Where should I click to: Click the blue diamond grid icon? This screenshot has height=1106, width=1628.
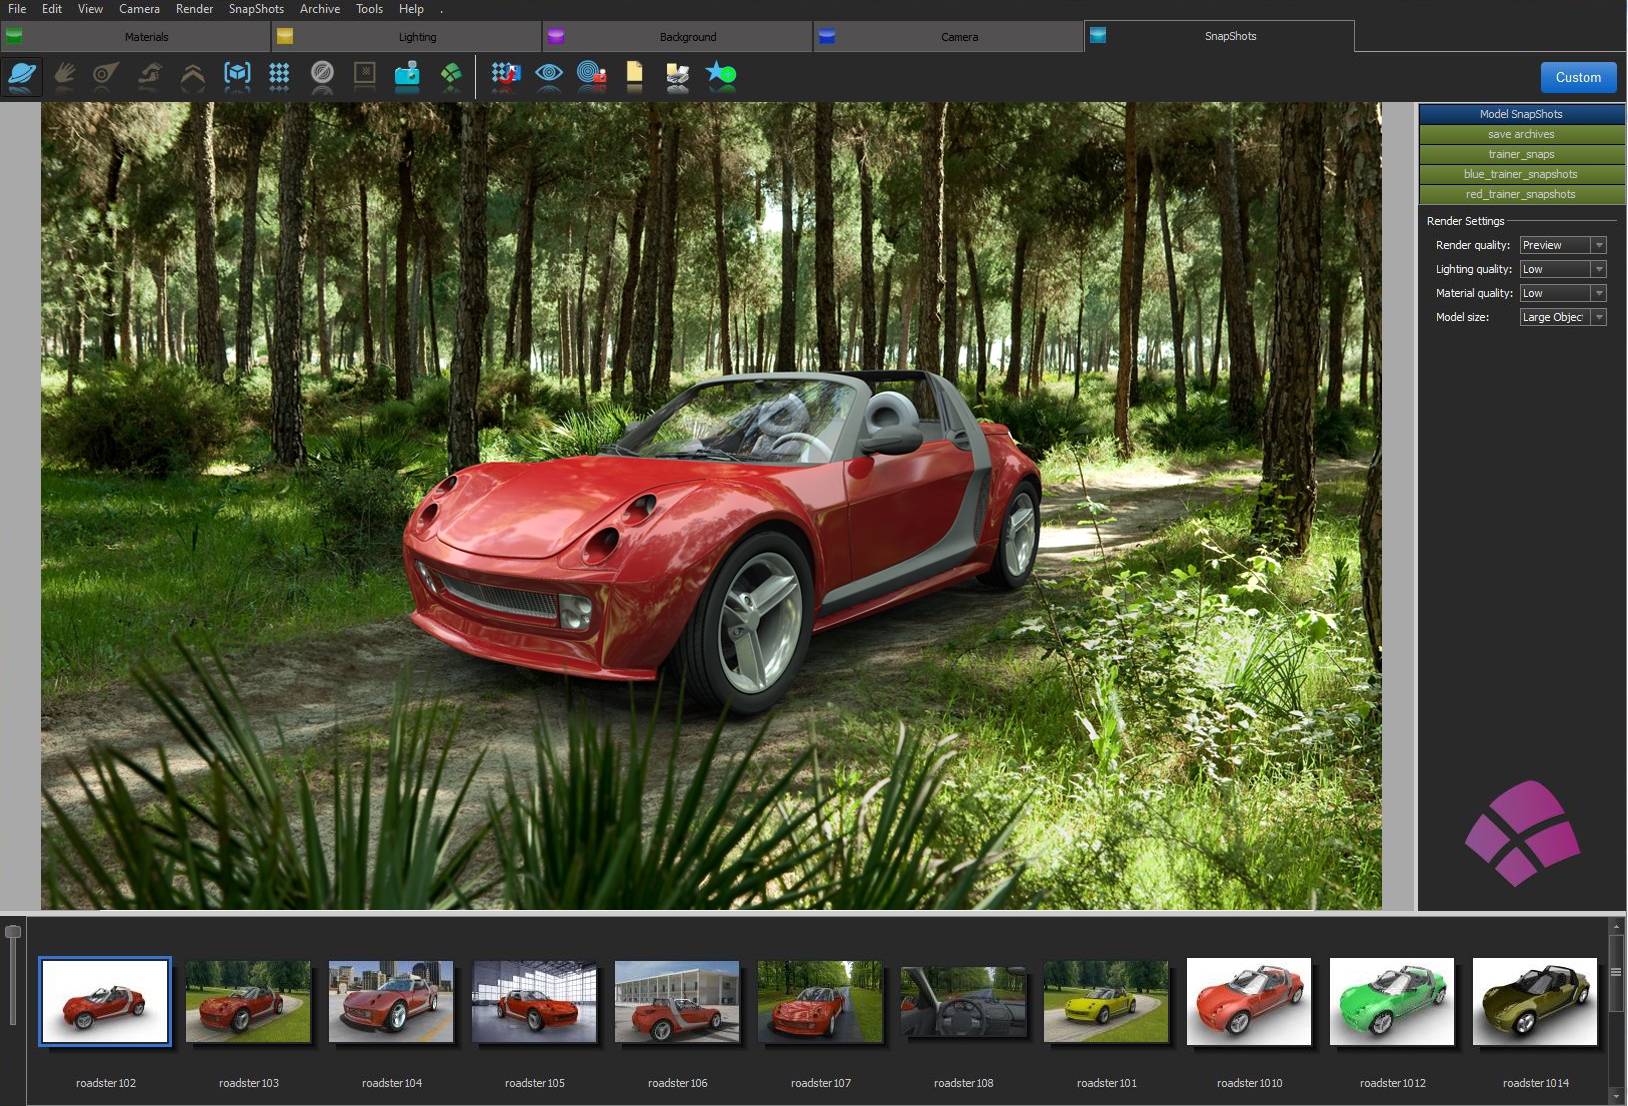point(279,75)
